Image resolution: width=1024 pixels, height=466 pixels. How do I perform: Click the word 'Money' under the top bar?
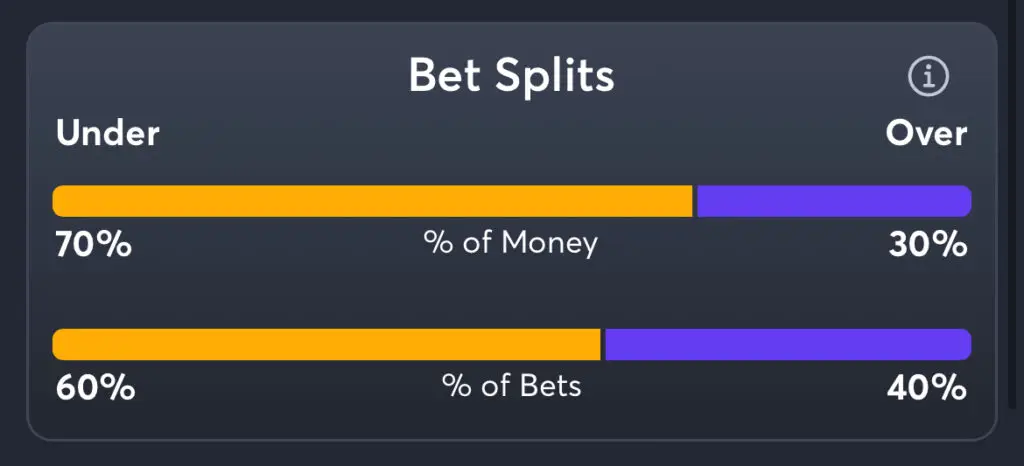coord(550,243)
